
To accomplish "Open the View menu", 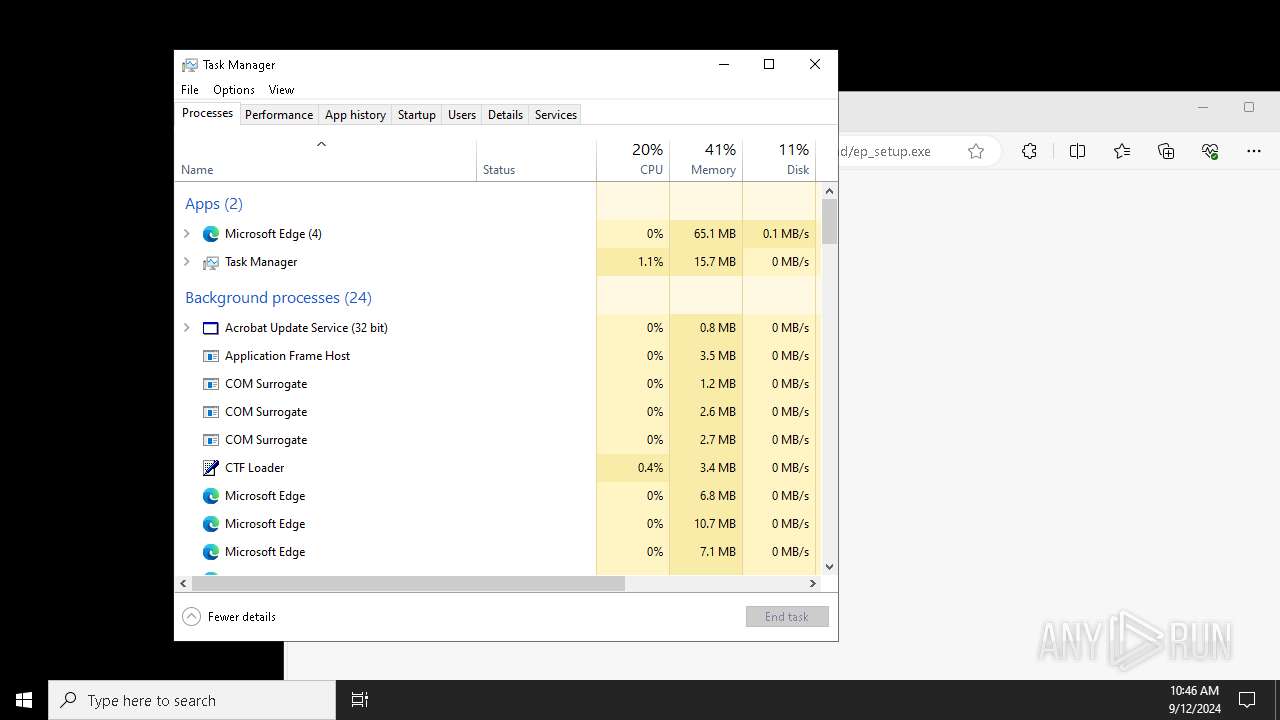I will (x=281, y=90).
